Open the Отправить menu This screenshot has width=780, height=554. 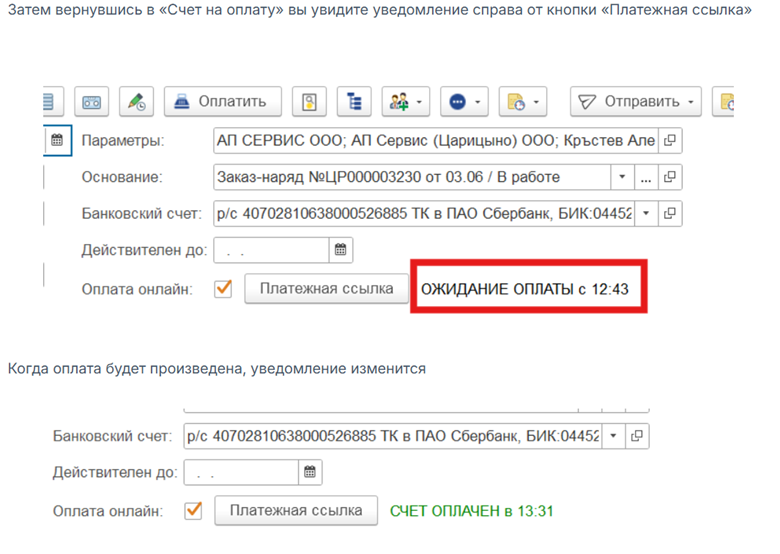click(x=637, y=102)
